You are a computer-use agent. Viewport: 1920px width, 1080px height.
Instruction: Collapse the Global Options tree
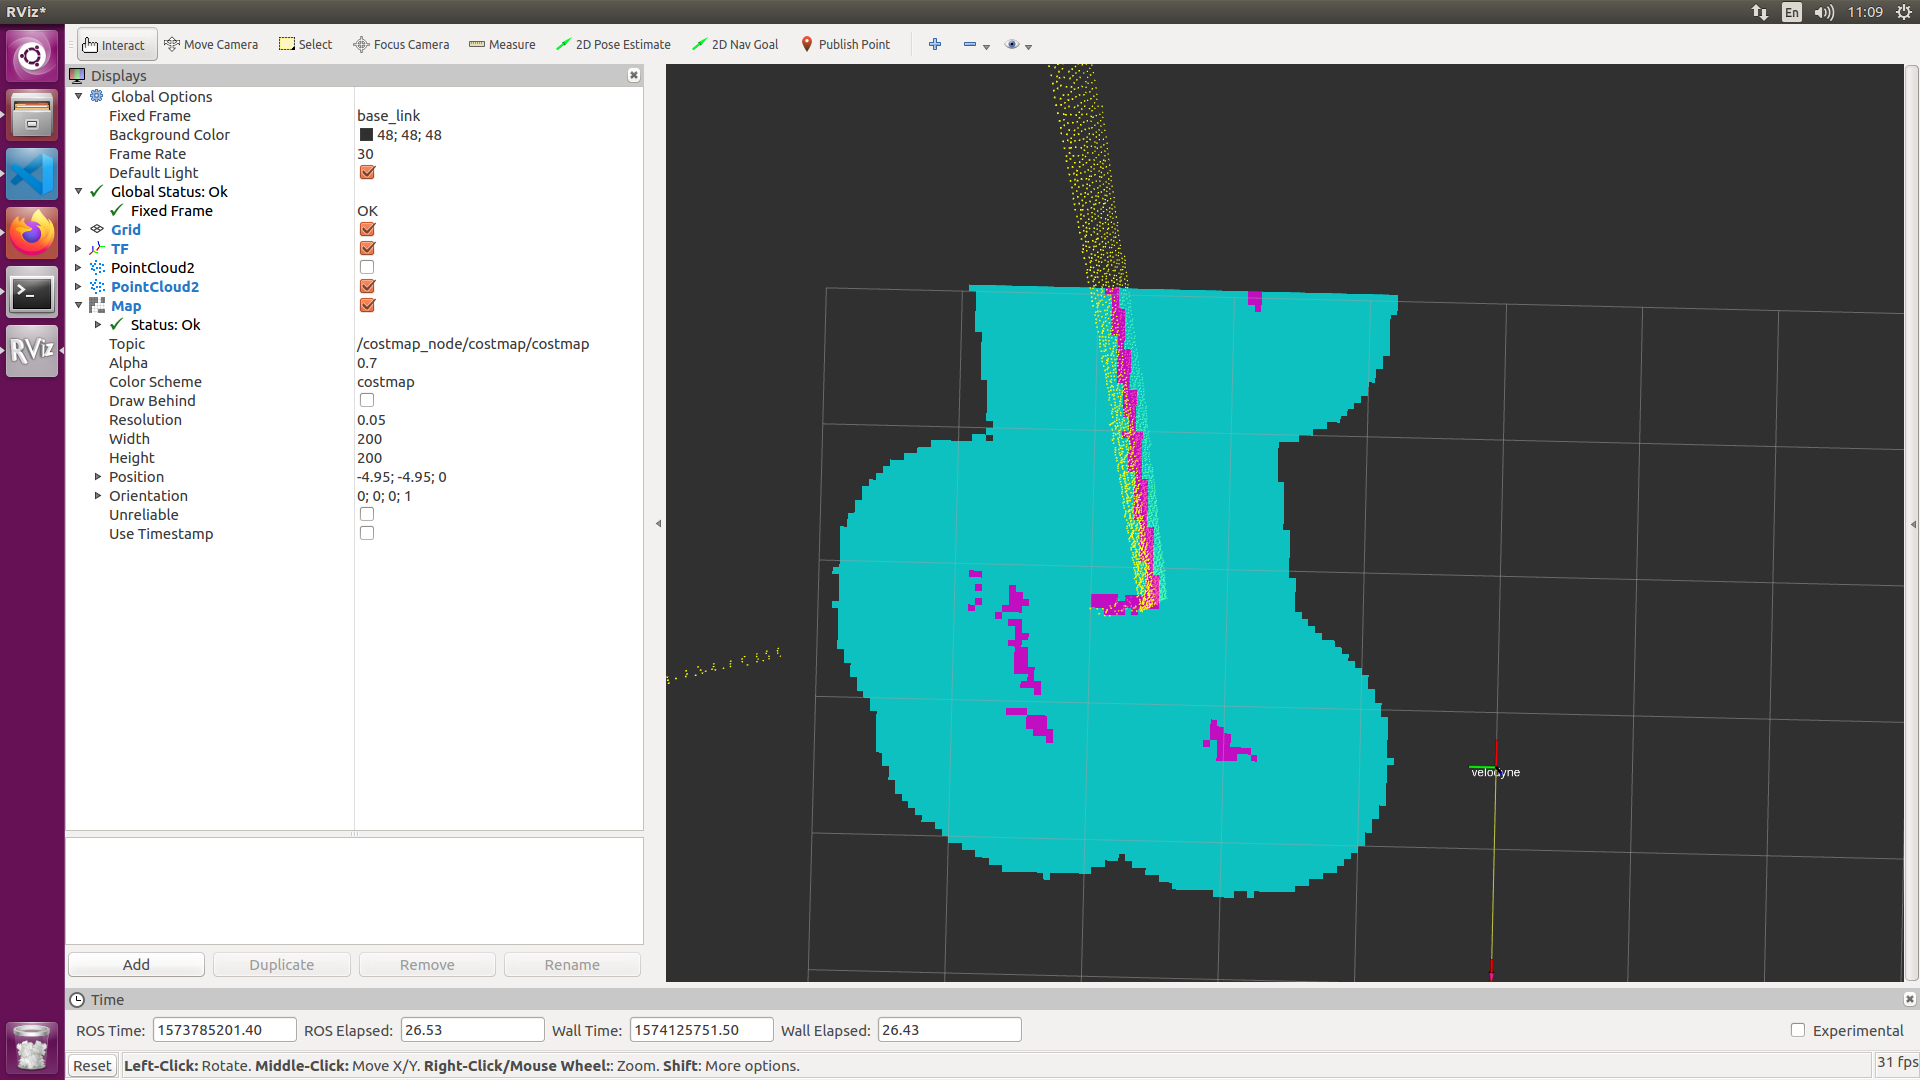(79, 96)
